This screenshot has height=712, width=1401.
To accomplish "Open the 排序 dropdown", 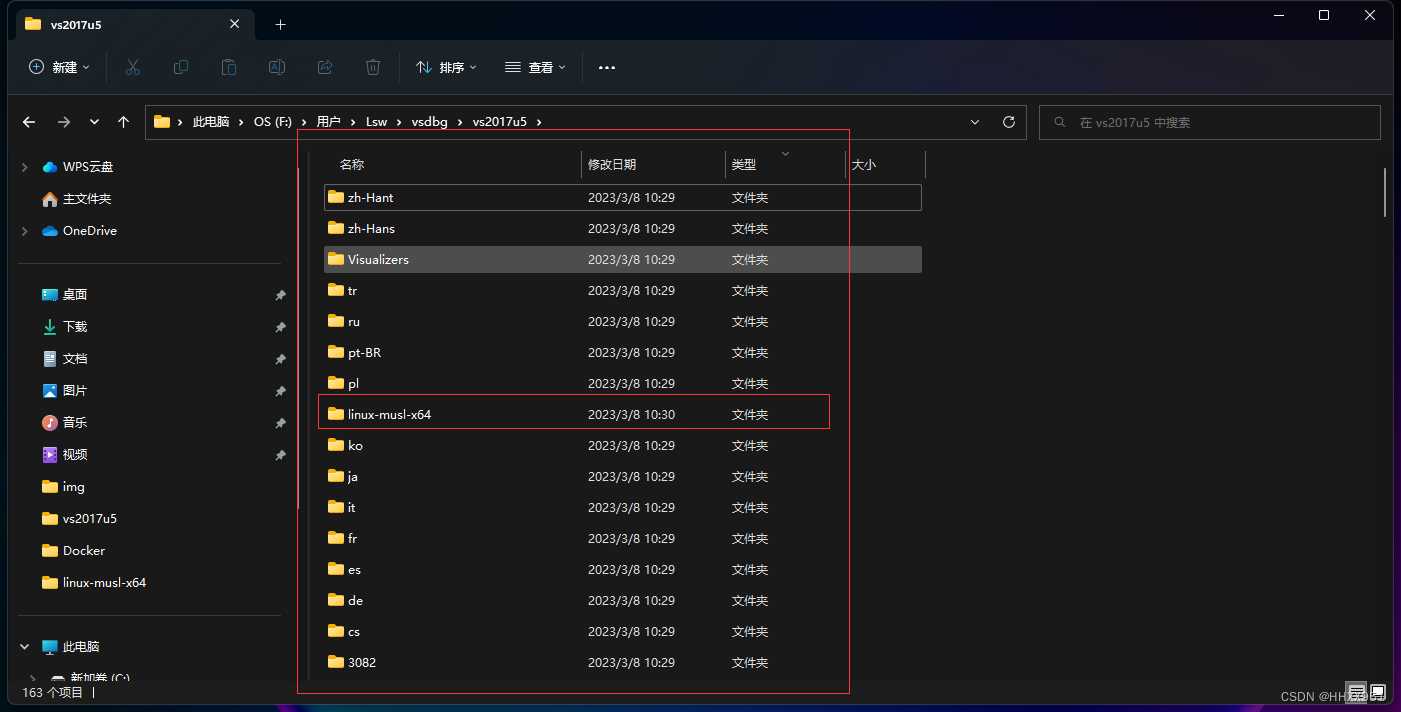I will tap(444, 67).
